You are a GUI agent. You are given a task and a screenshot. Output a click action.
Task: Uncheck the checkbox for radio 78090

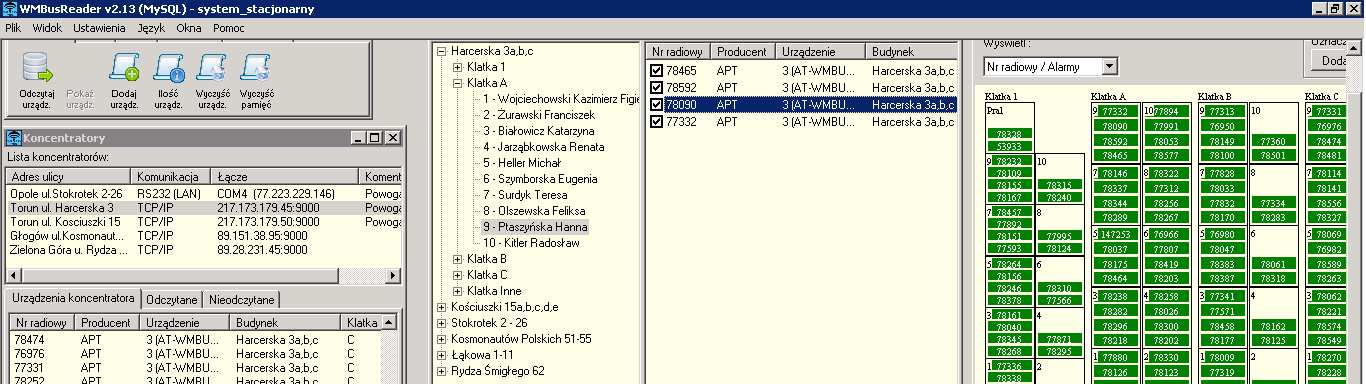(656, 105)
